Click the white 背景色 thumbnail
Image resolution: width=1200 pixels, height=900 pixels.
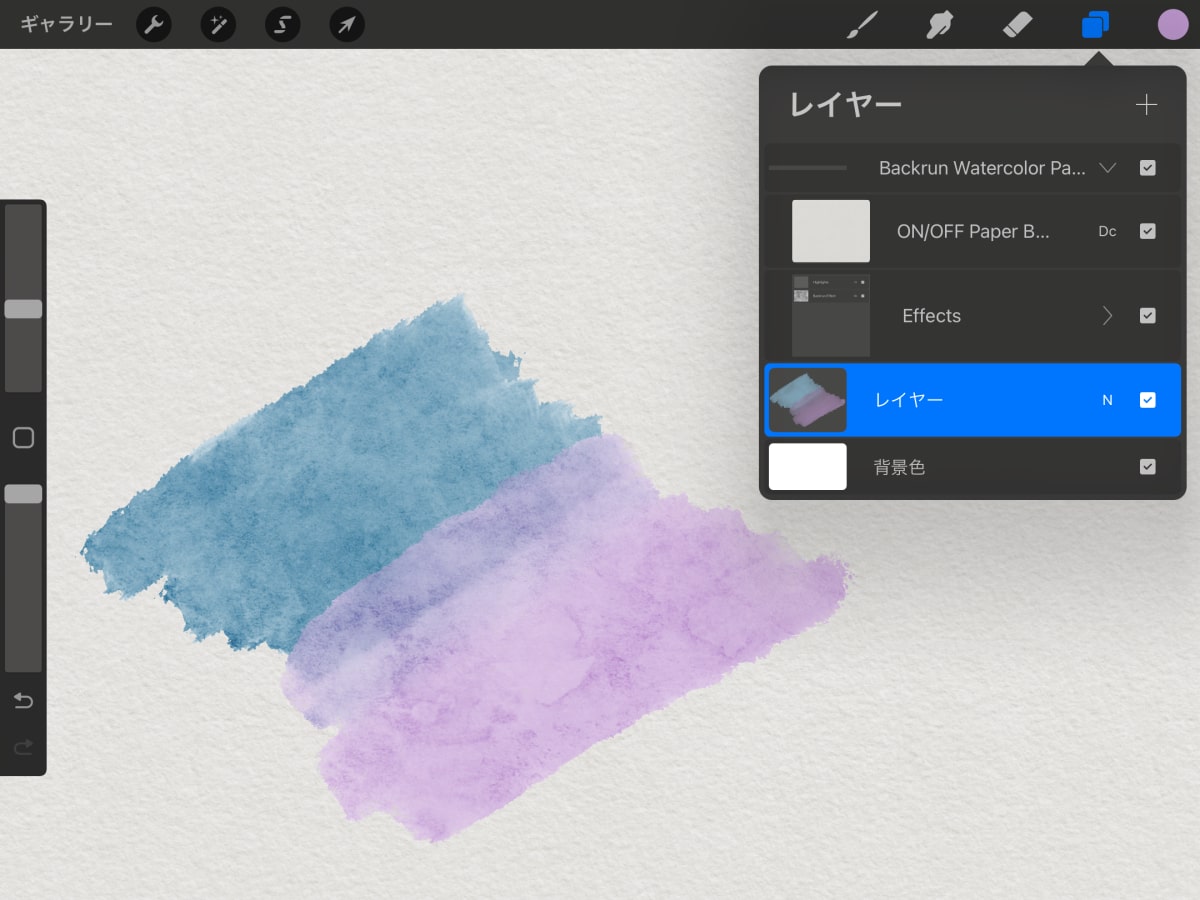click(x=808, y=467)
